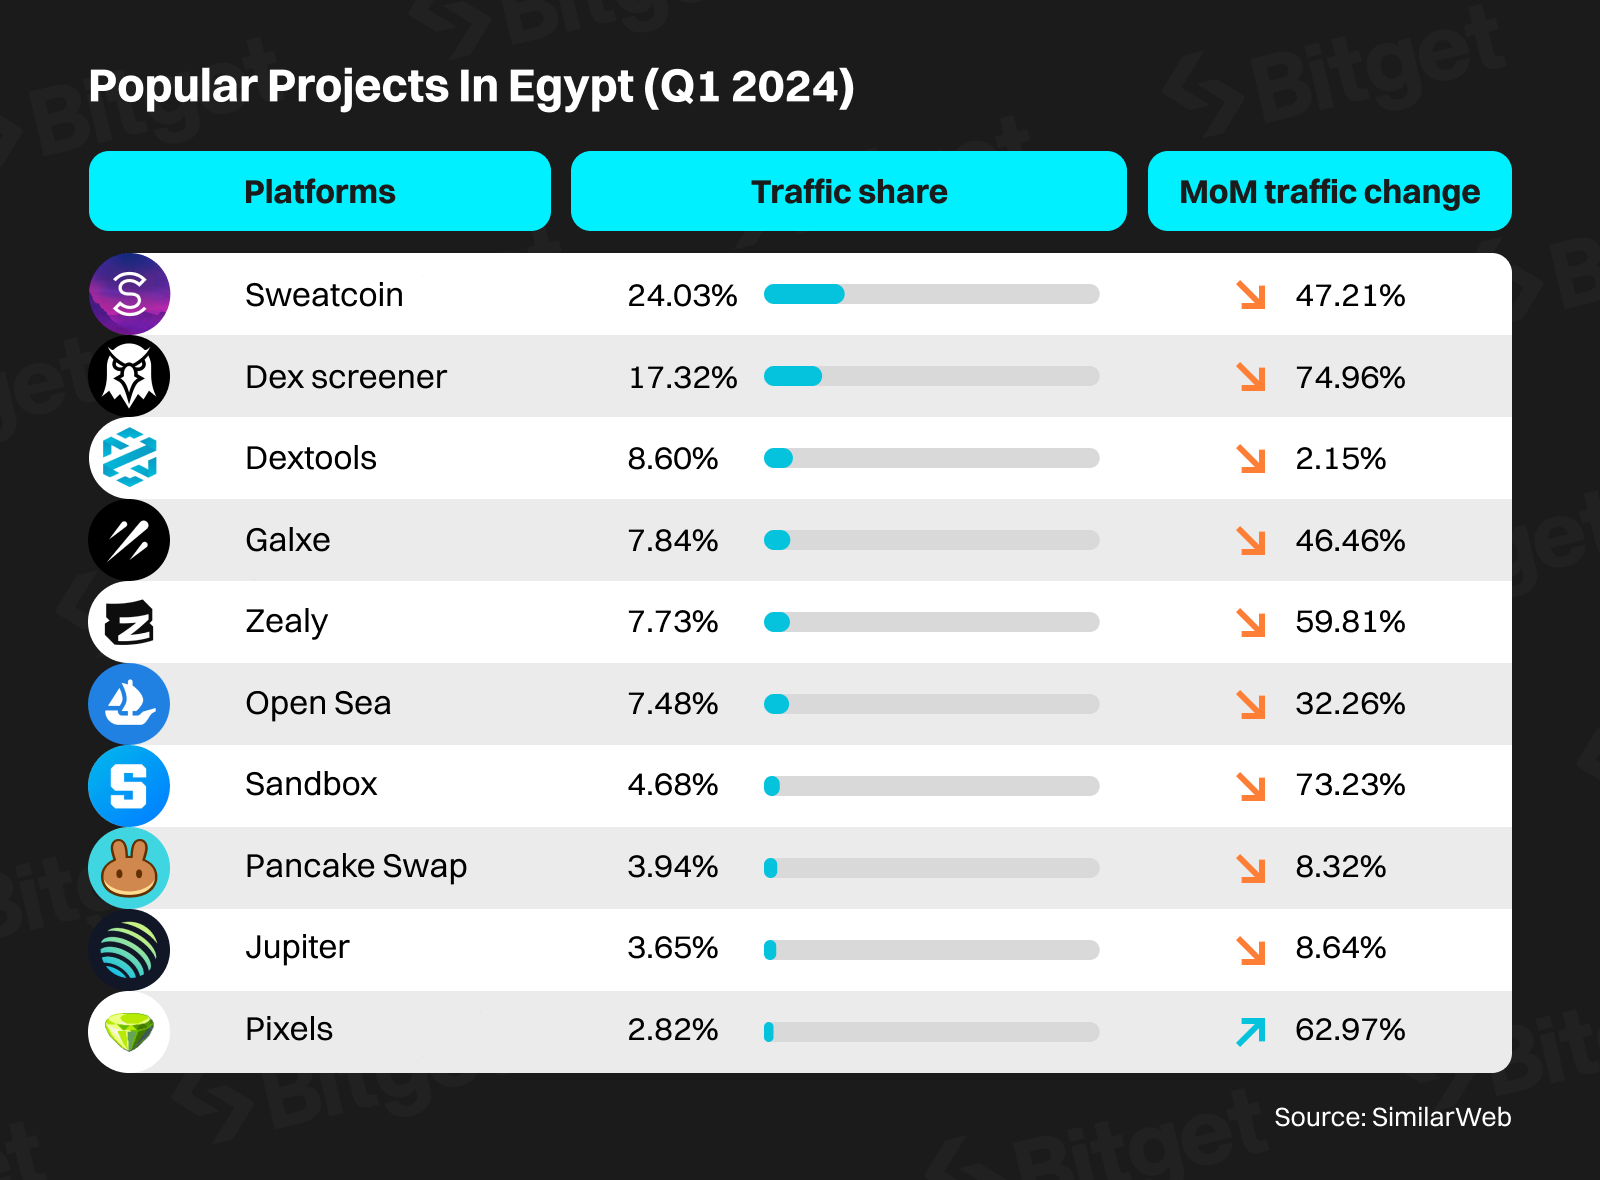Click the Pancake Swap platform name
Image resolution: width=1600 pixels, height=1180 pixels.
click(356, 866)
